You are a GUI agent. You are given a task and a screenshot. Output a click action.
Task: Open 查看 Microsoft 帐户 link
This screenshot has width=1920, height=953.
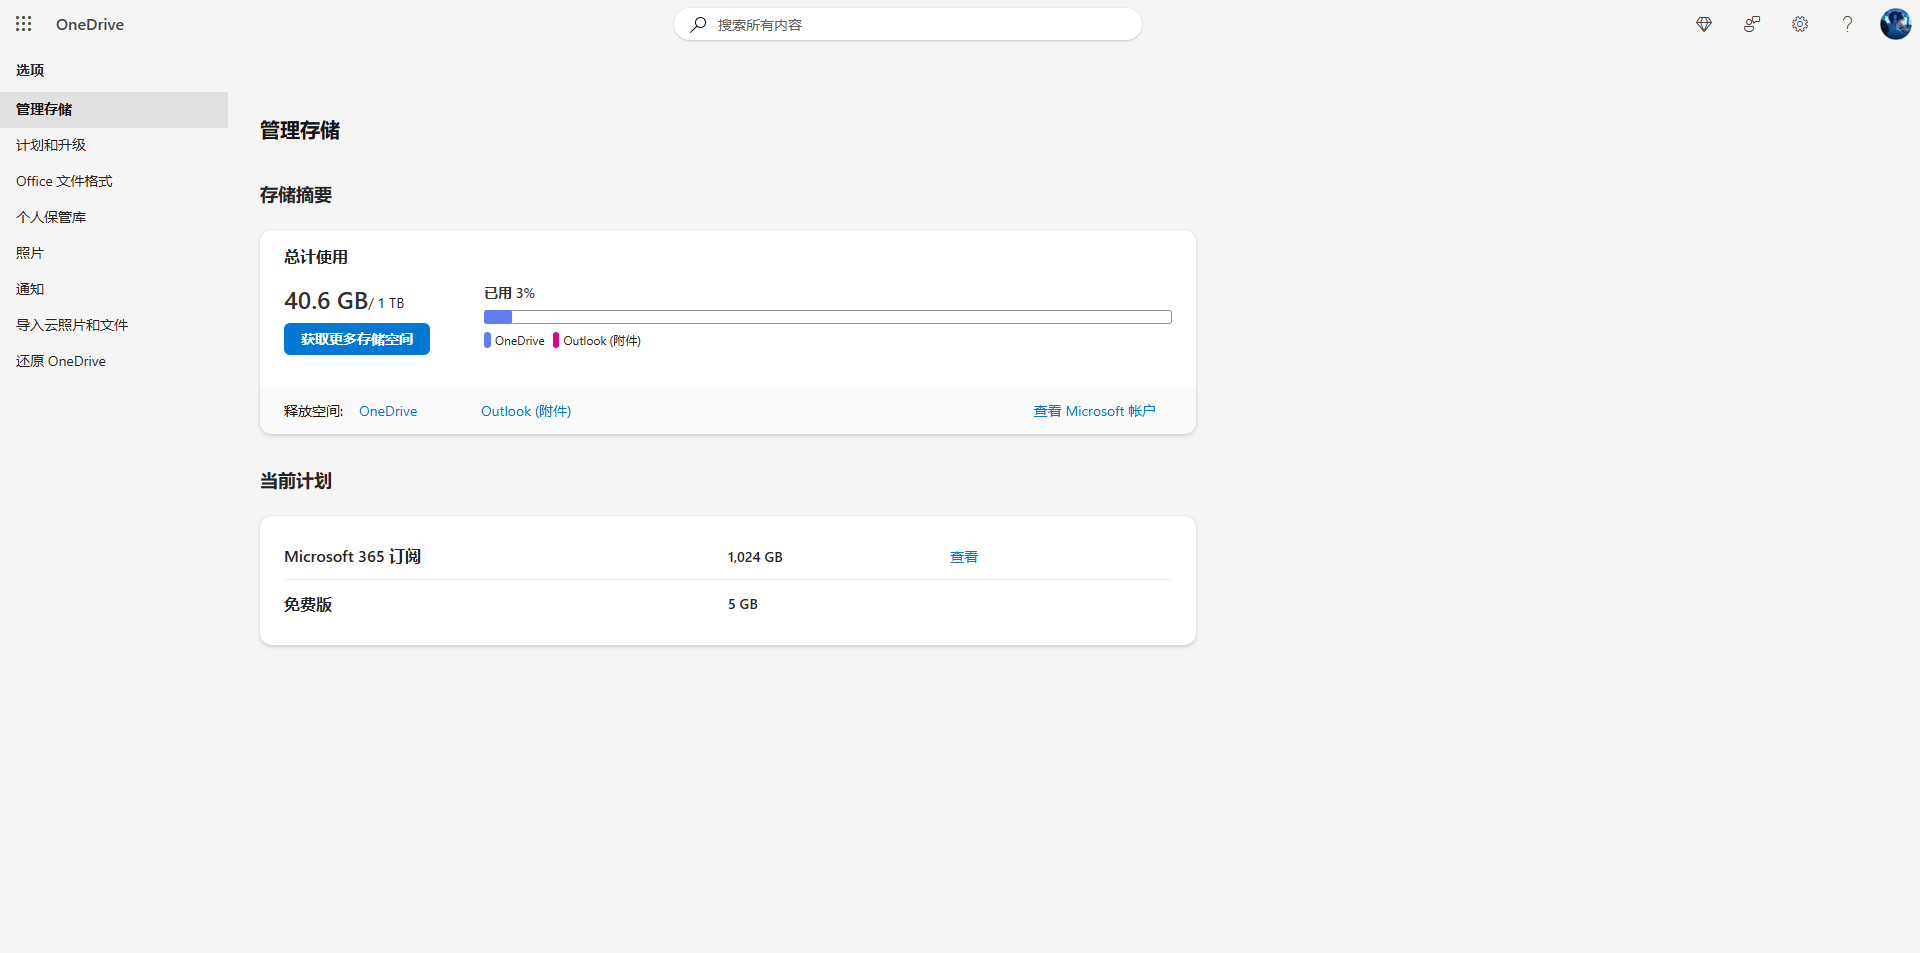[1094, 411]
